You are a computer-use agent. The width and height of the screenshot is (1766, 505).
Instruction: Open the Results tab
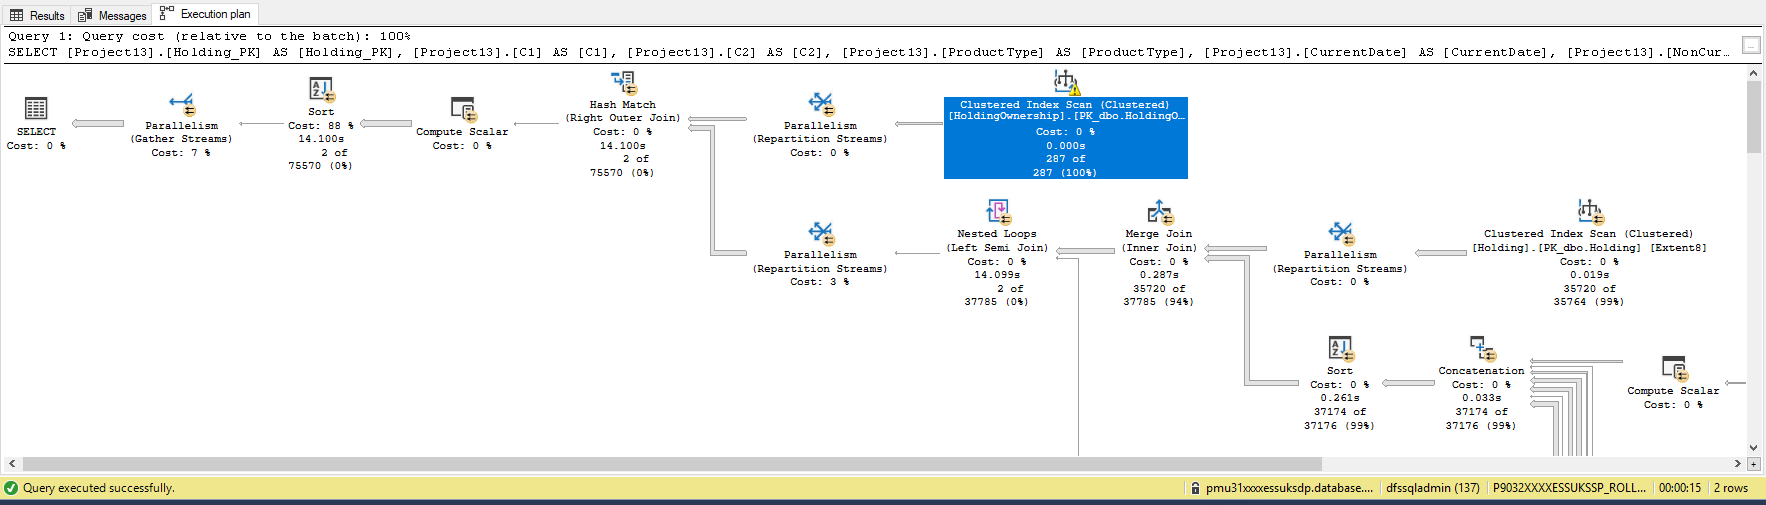click(37, 15)
